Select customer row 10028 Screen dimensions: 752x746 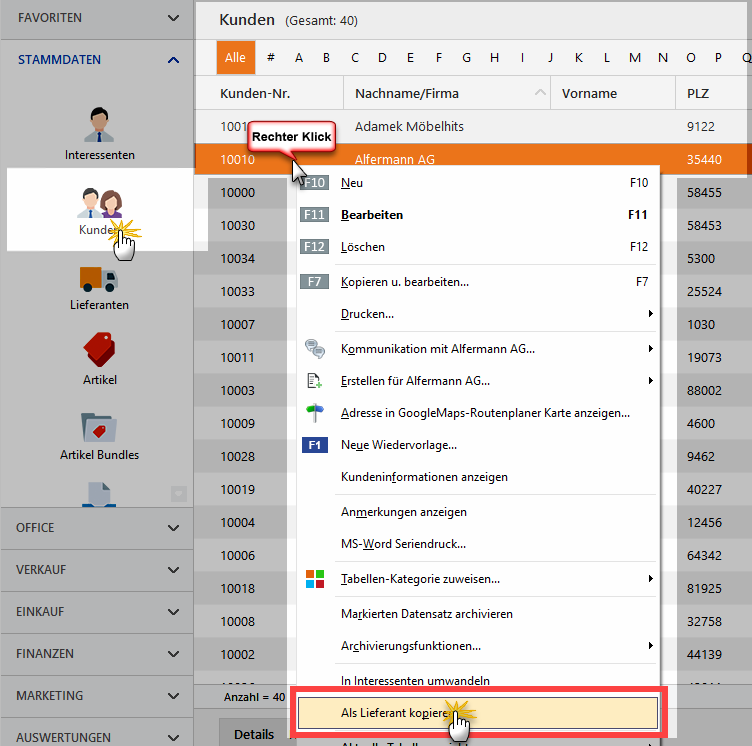(238, 457)
